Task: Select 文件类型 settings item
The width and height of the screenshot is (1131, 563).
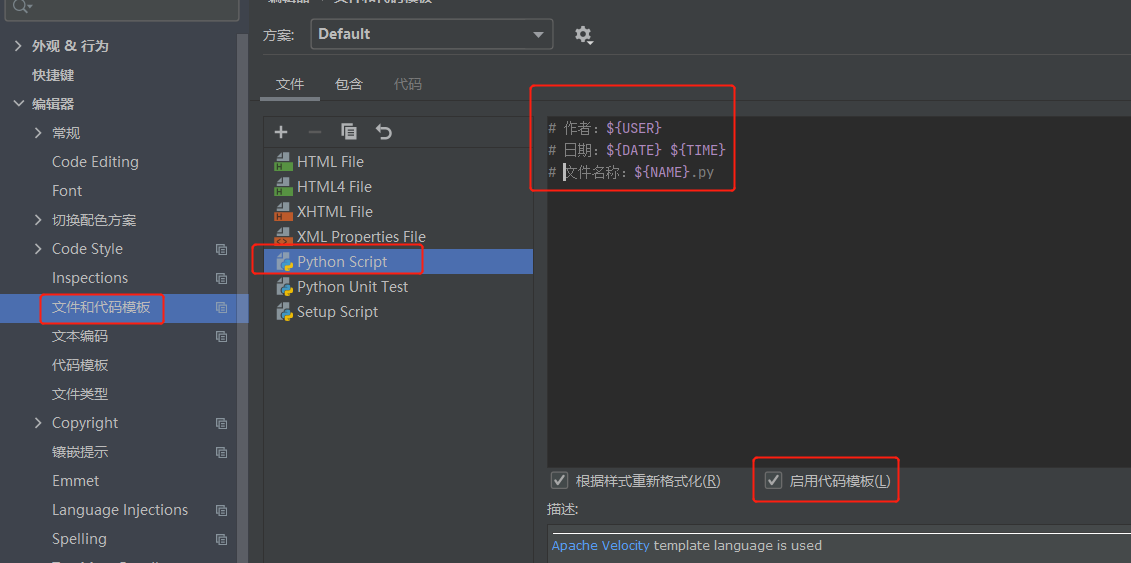Action: (x=80, y=394)
